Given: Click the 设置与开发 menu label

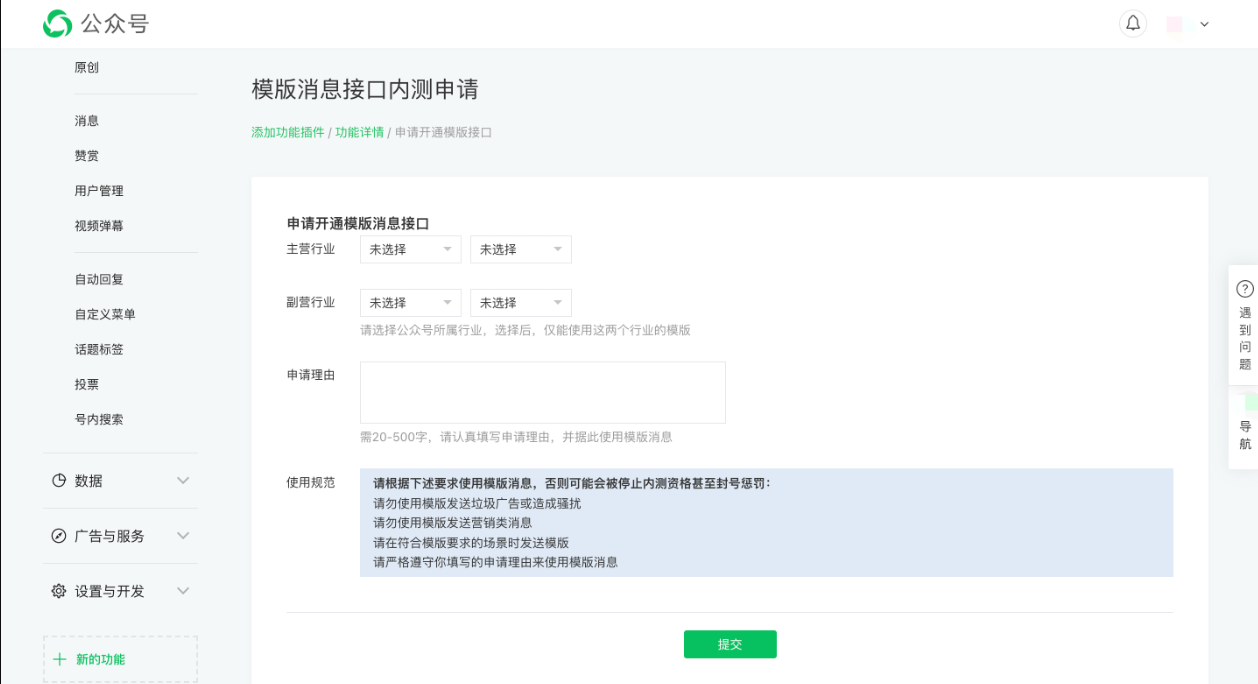Looking at the screenshot, I should pyautogui.click(x=110, y=591).
